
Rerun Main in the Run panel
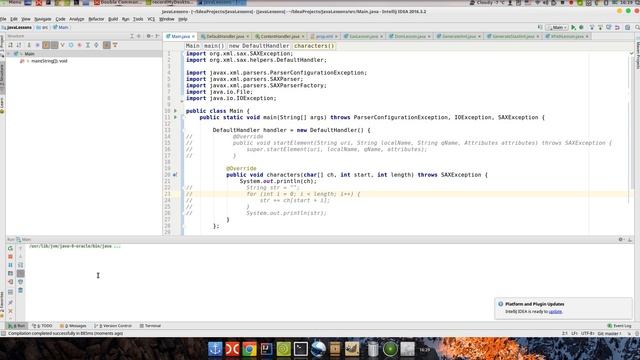(x=11, y=248)
